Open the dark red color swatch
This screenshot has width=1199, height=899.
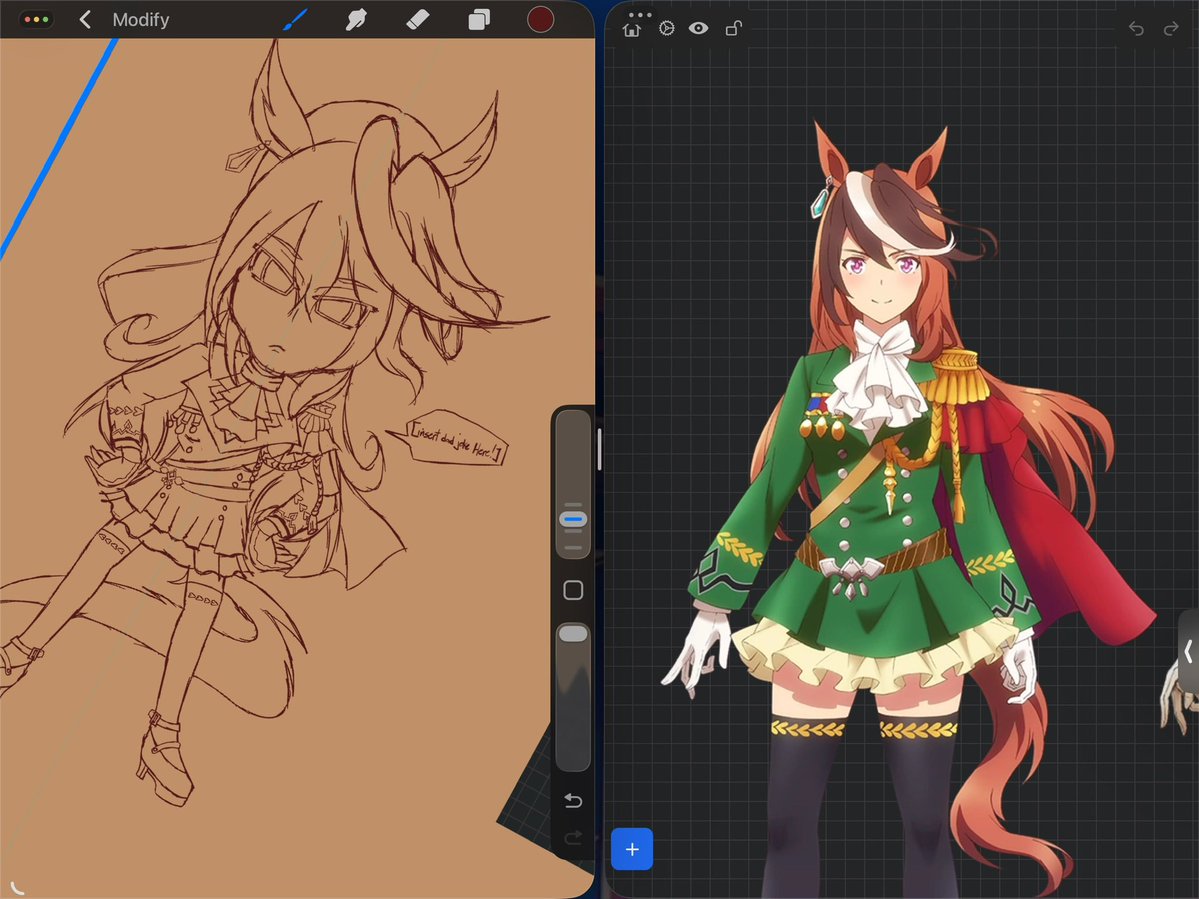pos(541,20)
